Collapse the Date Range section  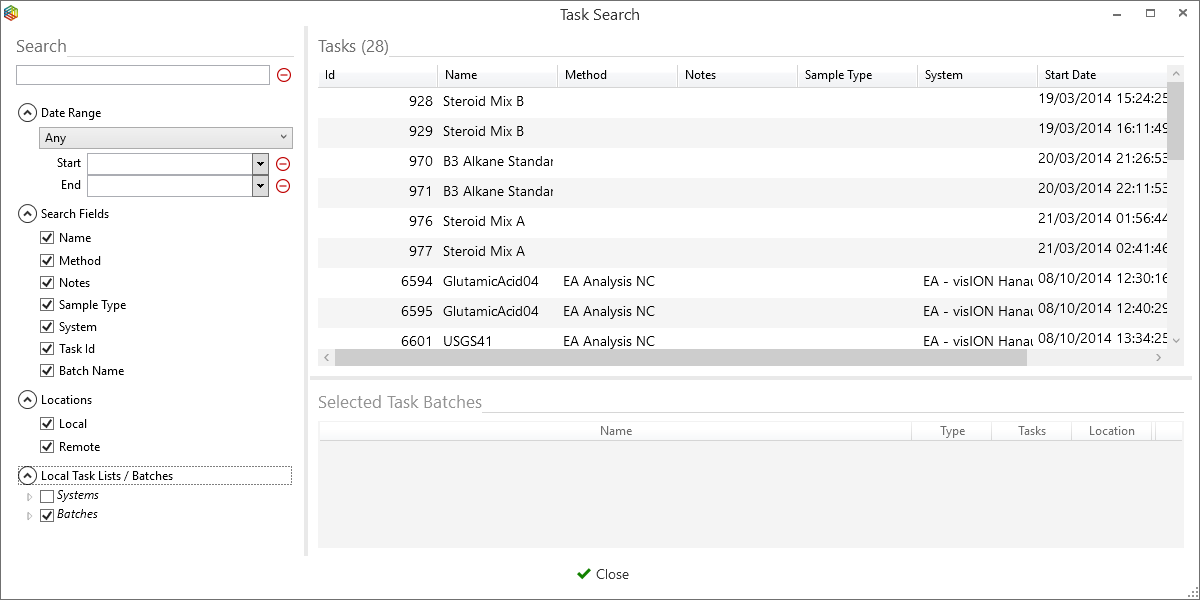27,113
